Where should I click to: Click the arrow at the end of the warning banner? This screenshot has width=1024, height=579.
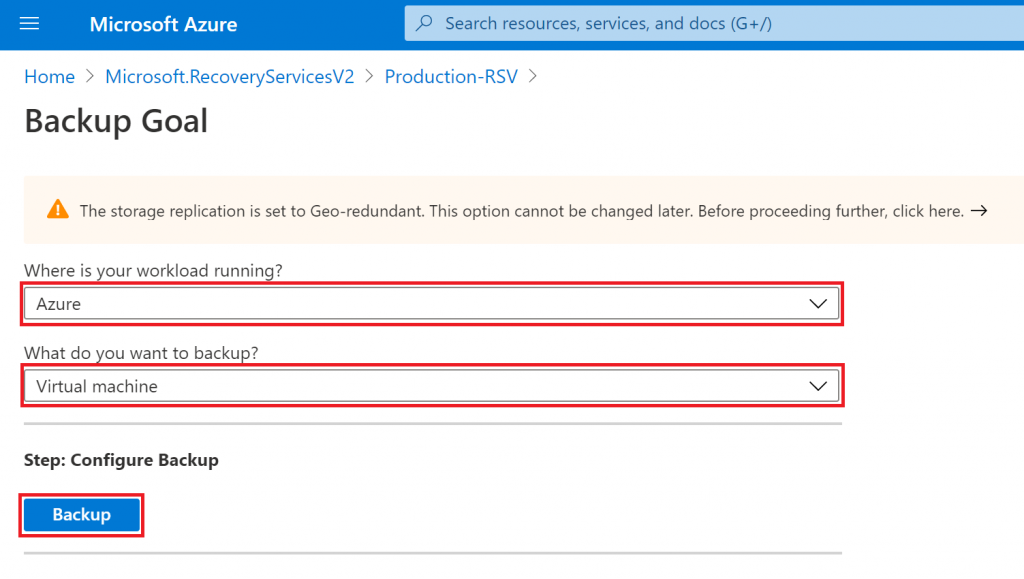click(979, 210)
